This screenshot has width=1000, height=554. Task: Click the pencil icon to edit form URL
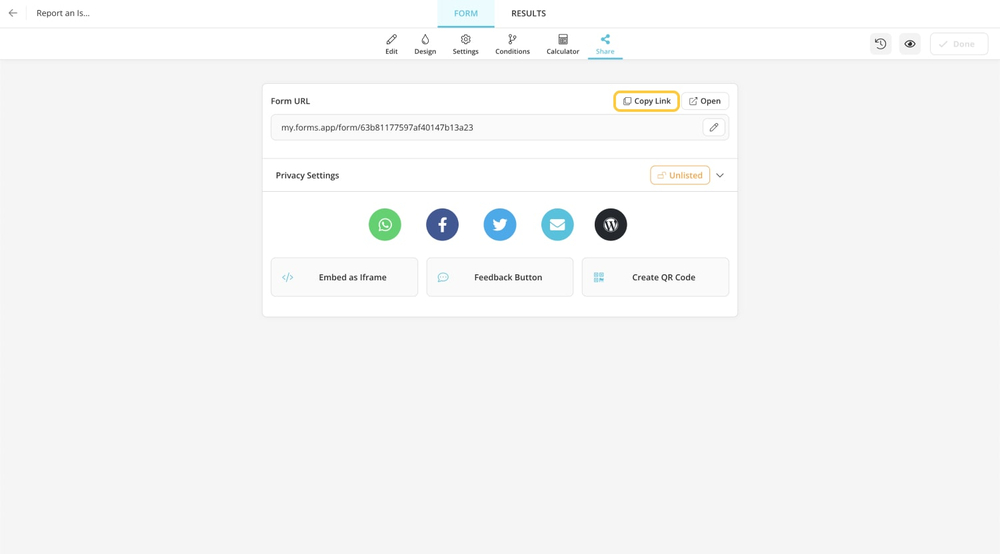coord(714,128)
